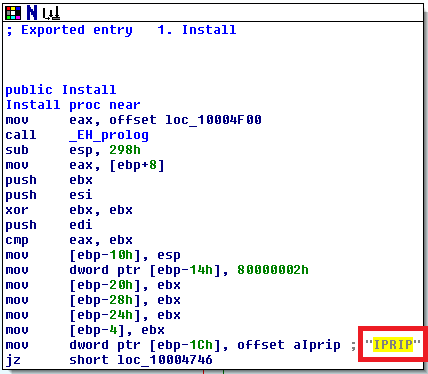The height and width of the screenshot is (374, 428).
Task: Select the 'mov [ebp-4], ebx' line
Action: tap(85, 330)
